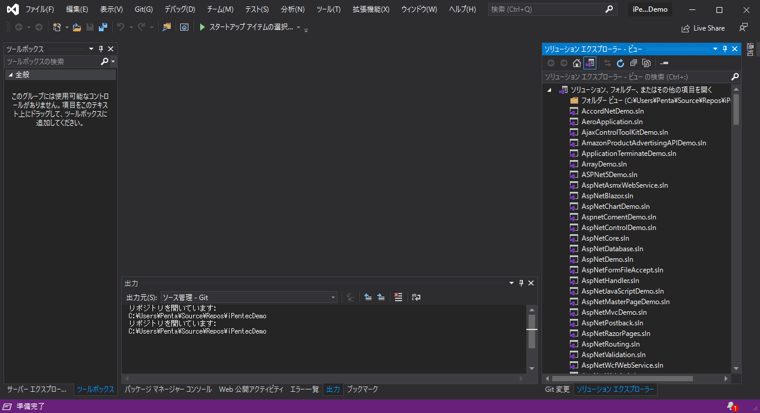Select AspNetCore.sln in the list
This screenshot has width=760, height=413.
coord(605,238)
